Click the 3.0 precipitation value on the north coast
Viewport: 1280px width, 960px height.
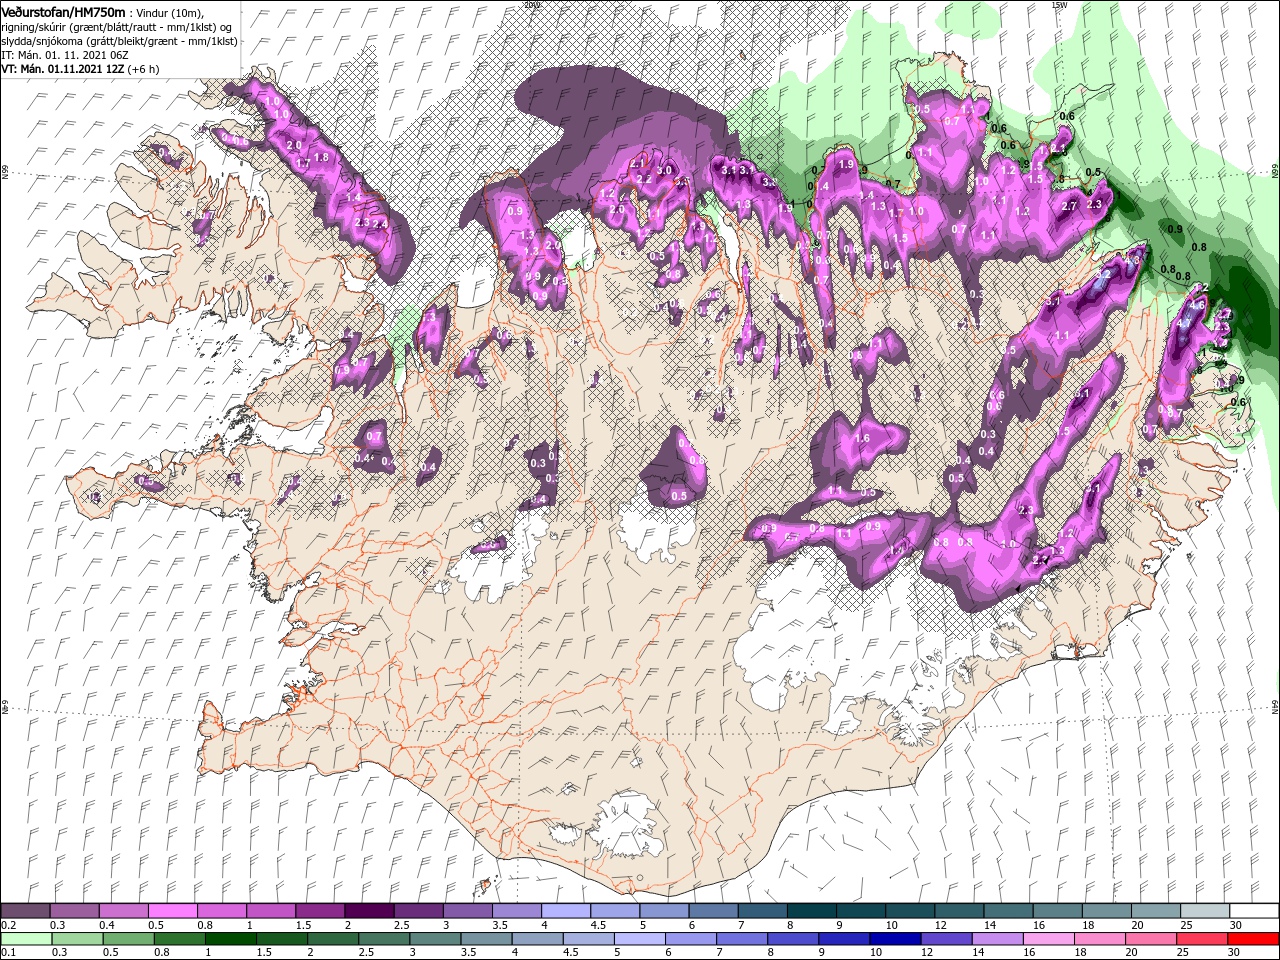(x=663, y=171)
